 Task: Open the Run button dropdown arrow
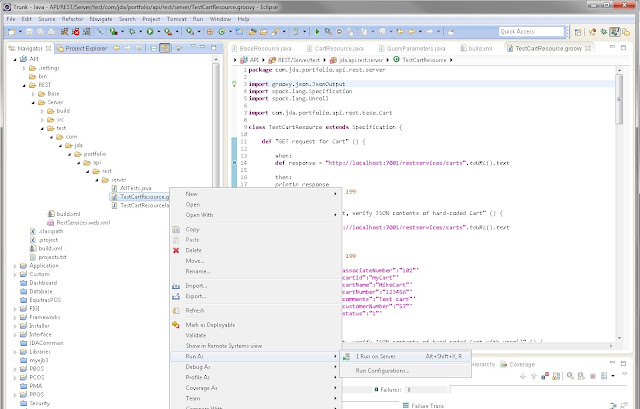point(159,31)
